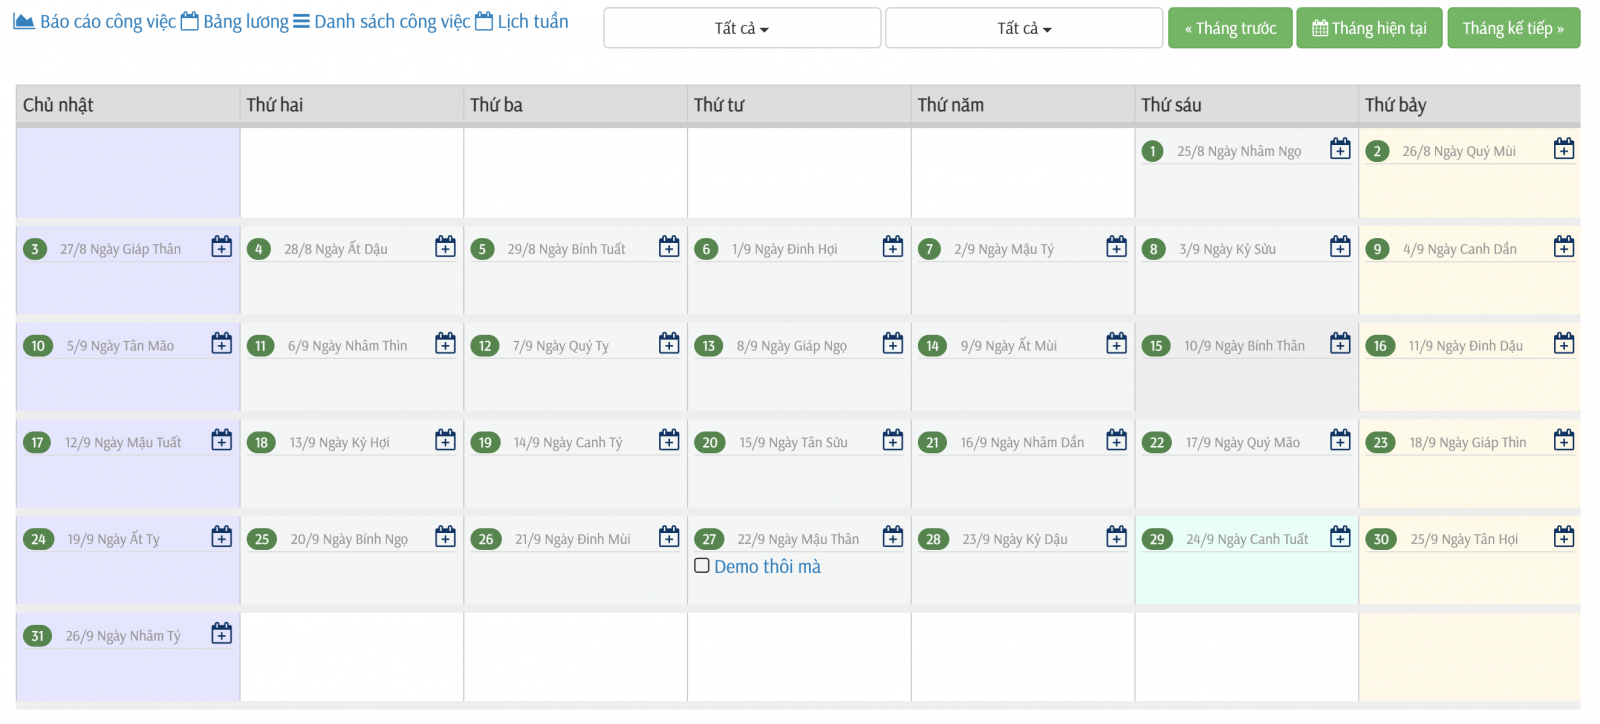Open the Demo thôi mà task link
The height and width of the screenshot is (724, 1600).
(x=767, y=567)
